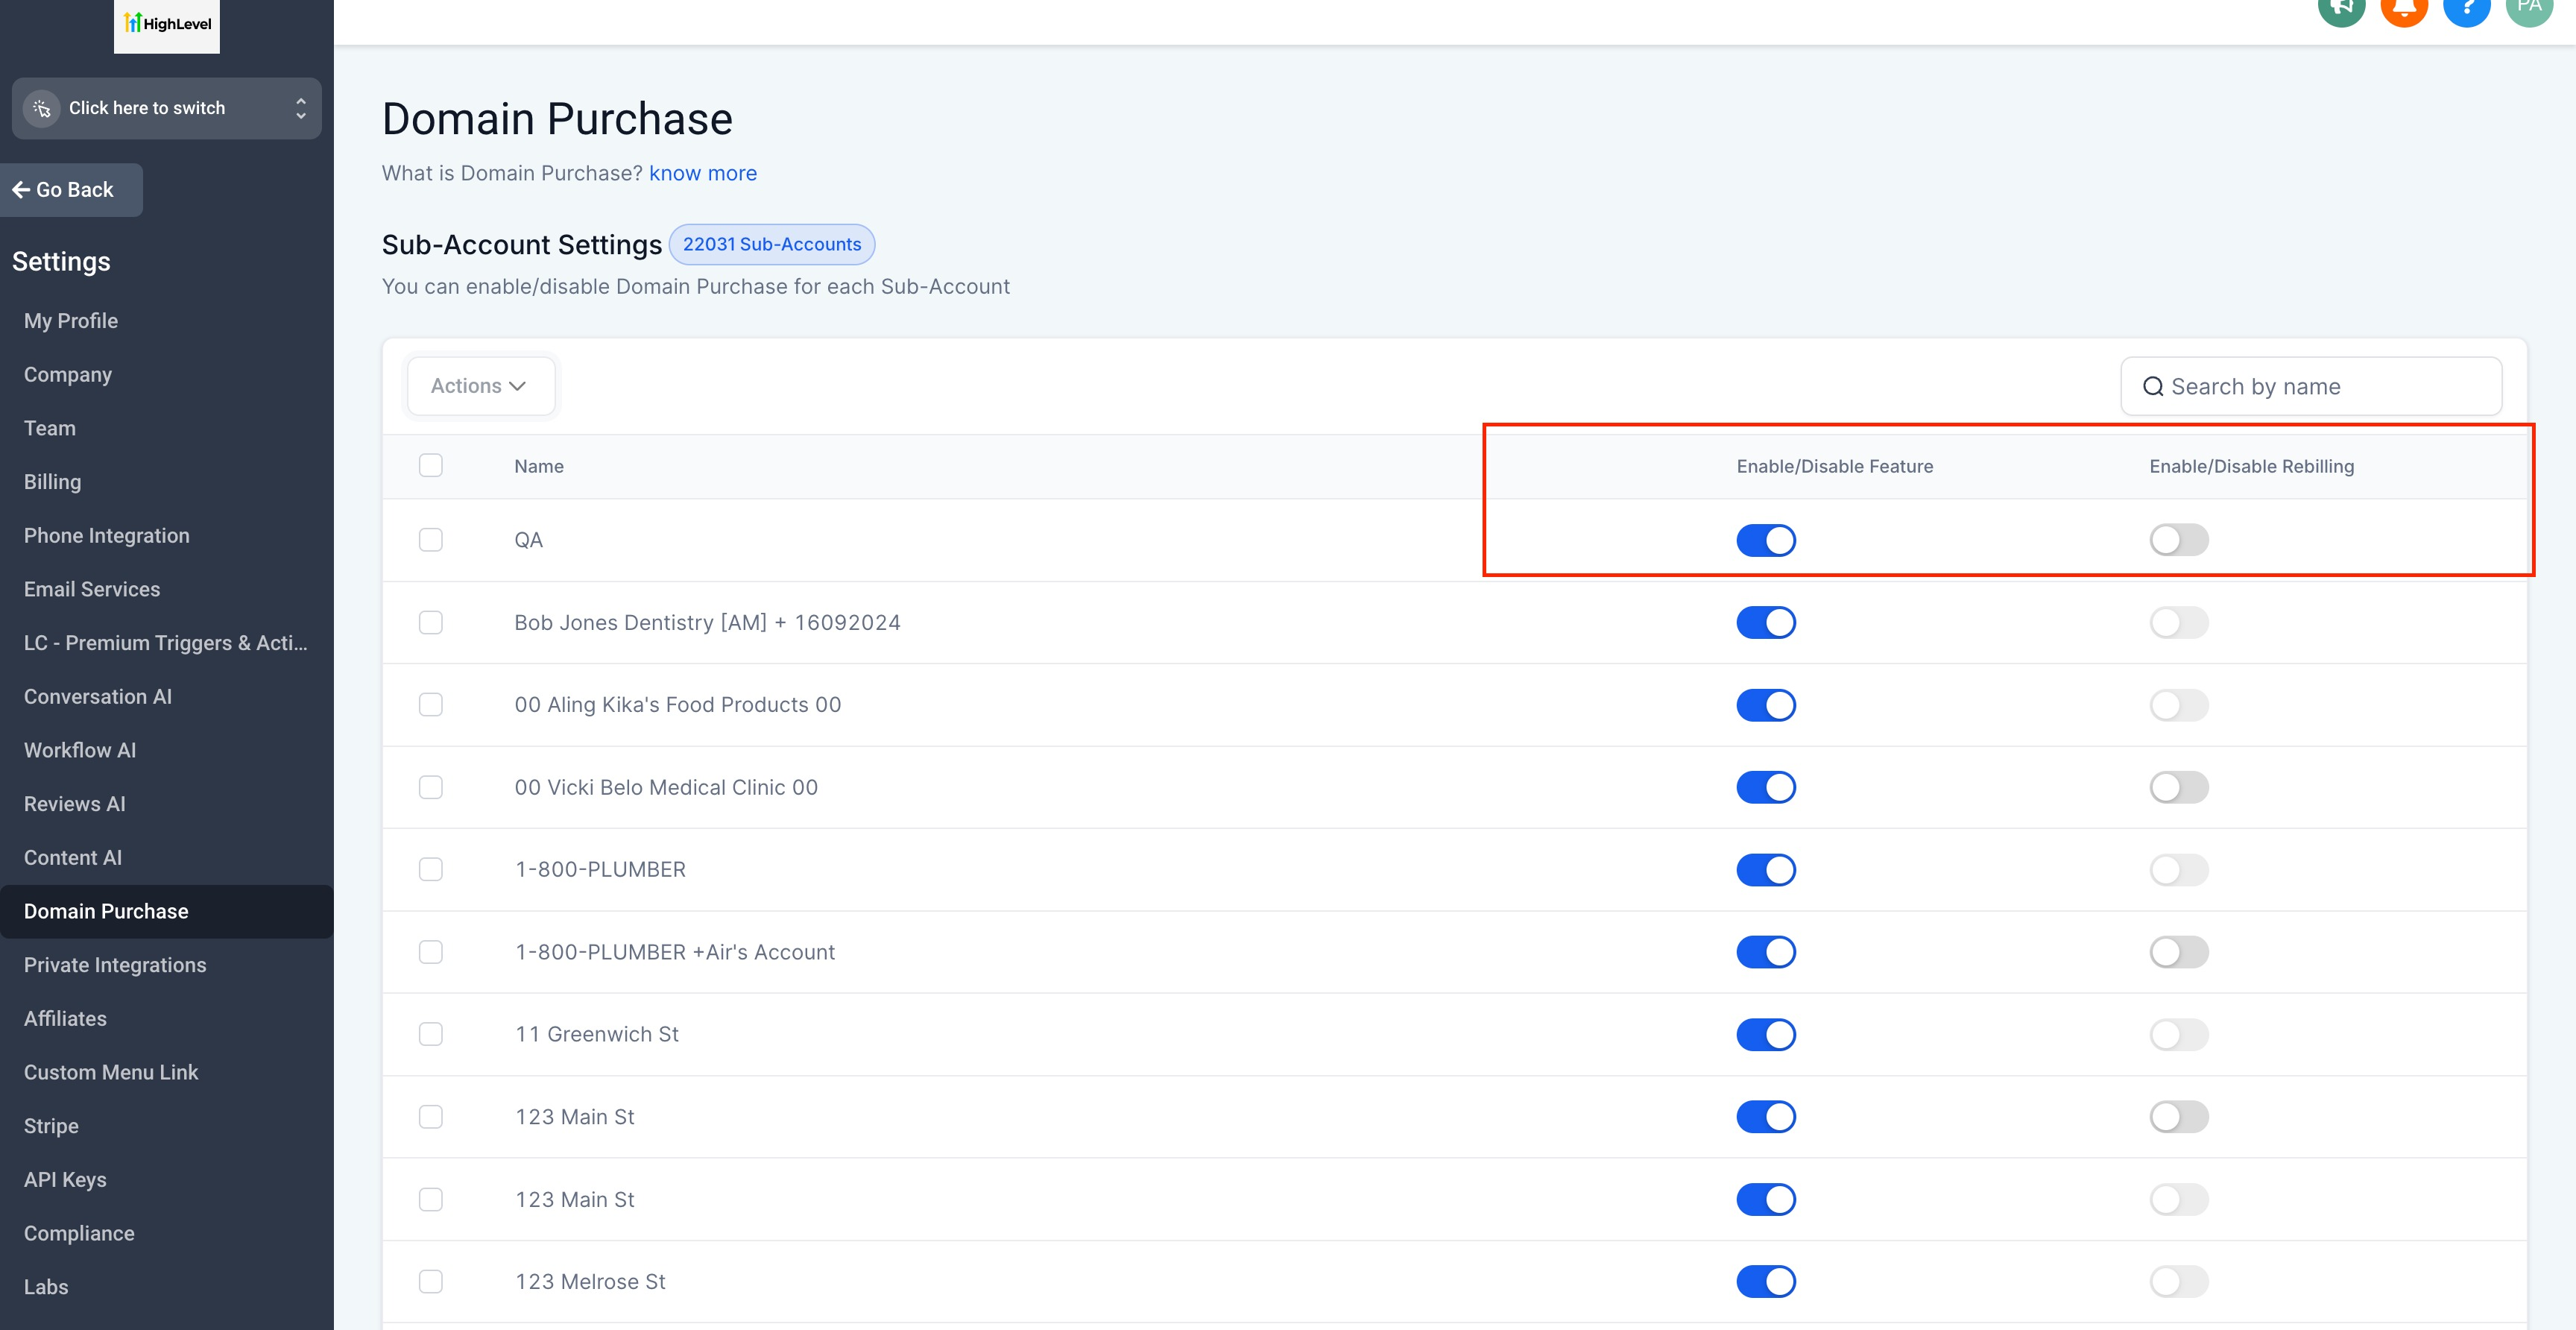Open Private Integrations settings menu item
This screenshot has width=2576, height=1330.
[x=115, y=965]
